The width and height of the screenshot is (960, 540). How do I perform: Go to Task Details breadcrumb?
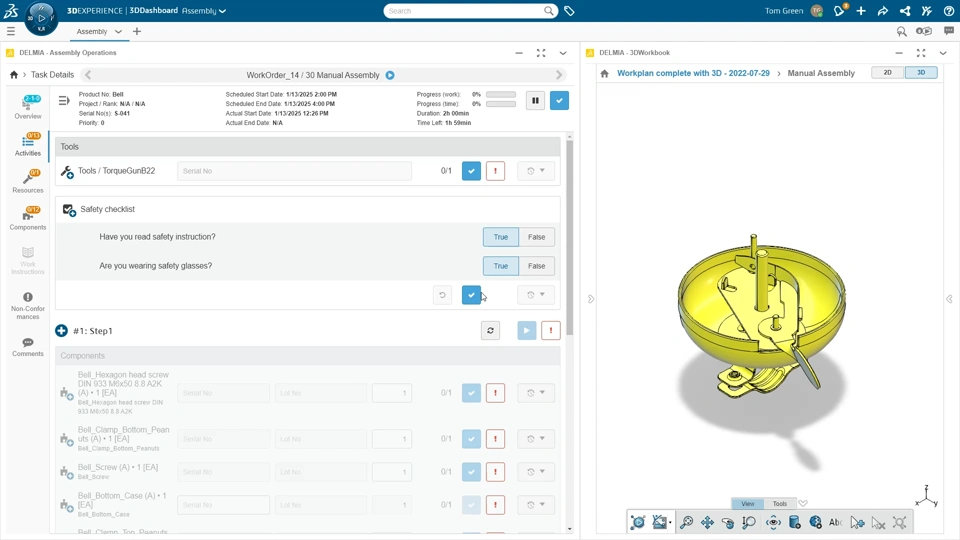click(53, 75)
